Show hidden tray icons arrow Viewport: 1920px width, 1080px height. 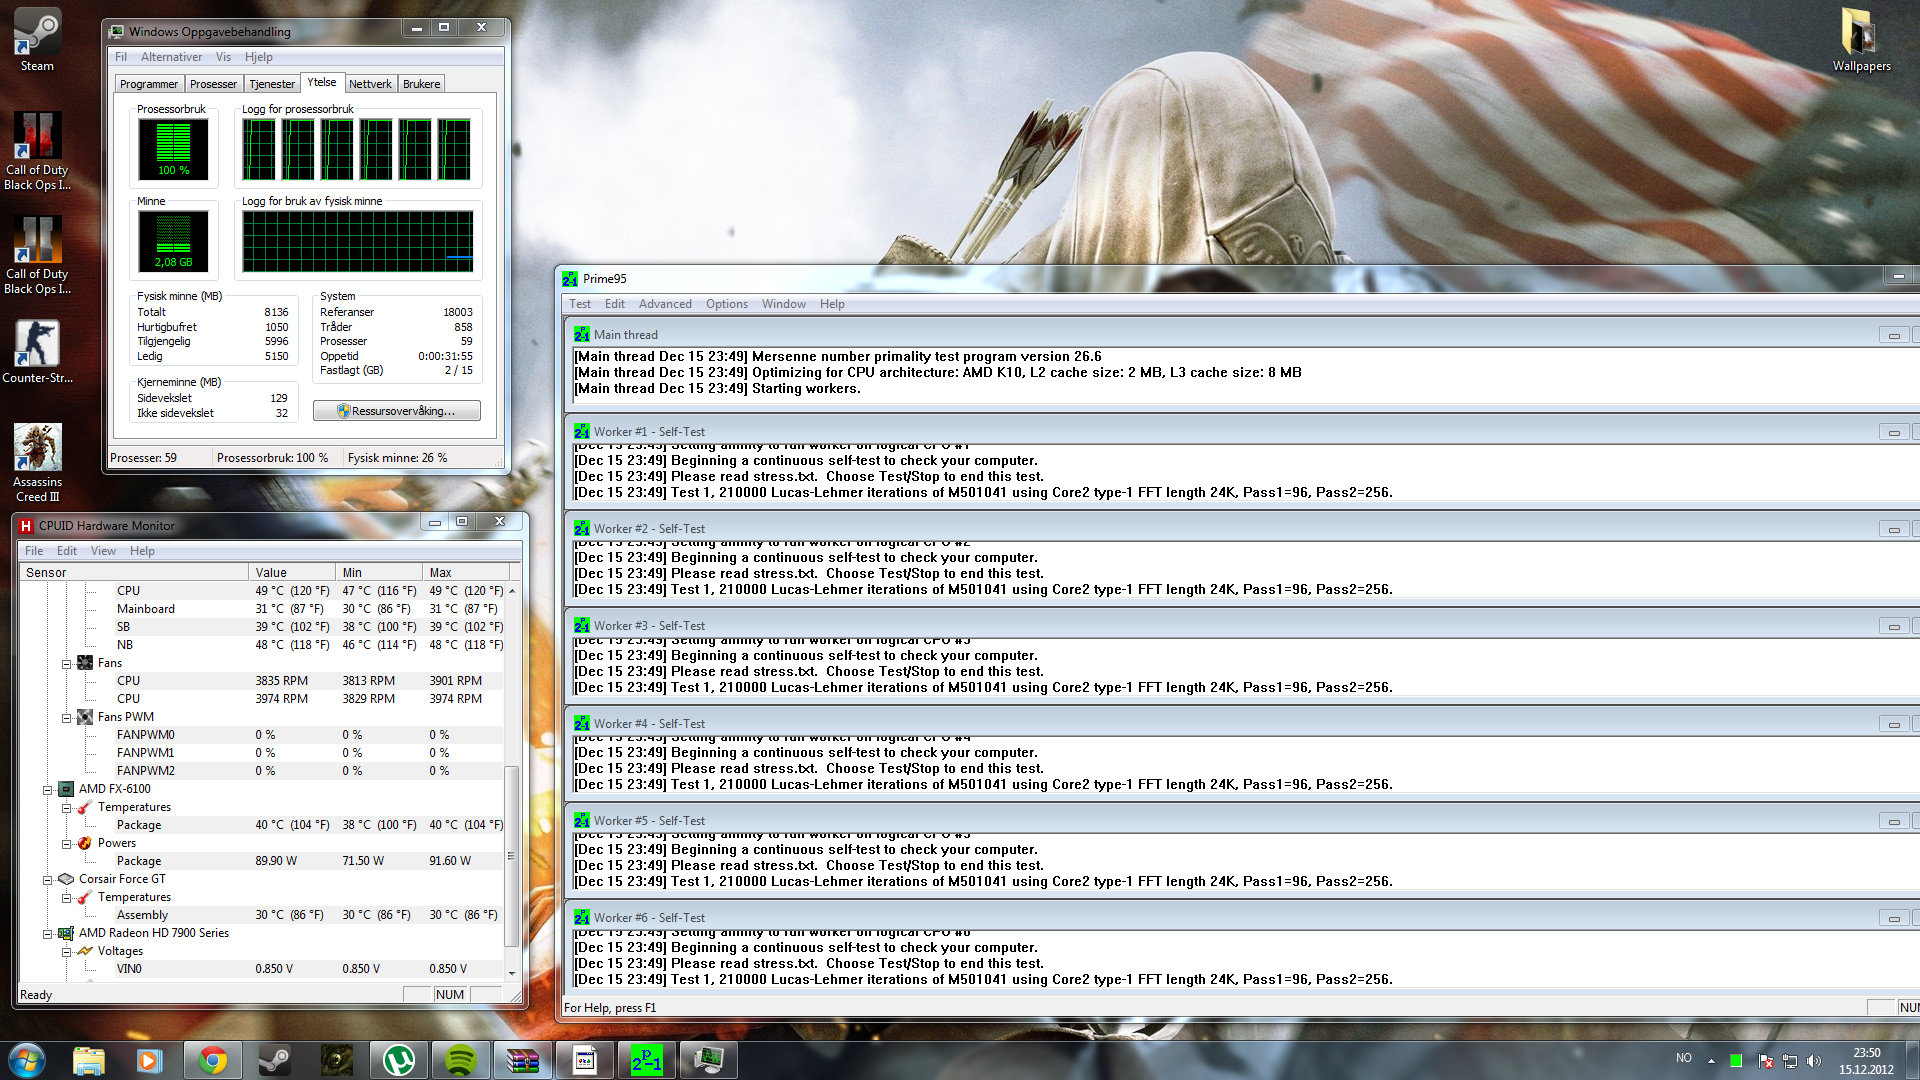(x=1711, y=1061)
